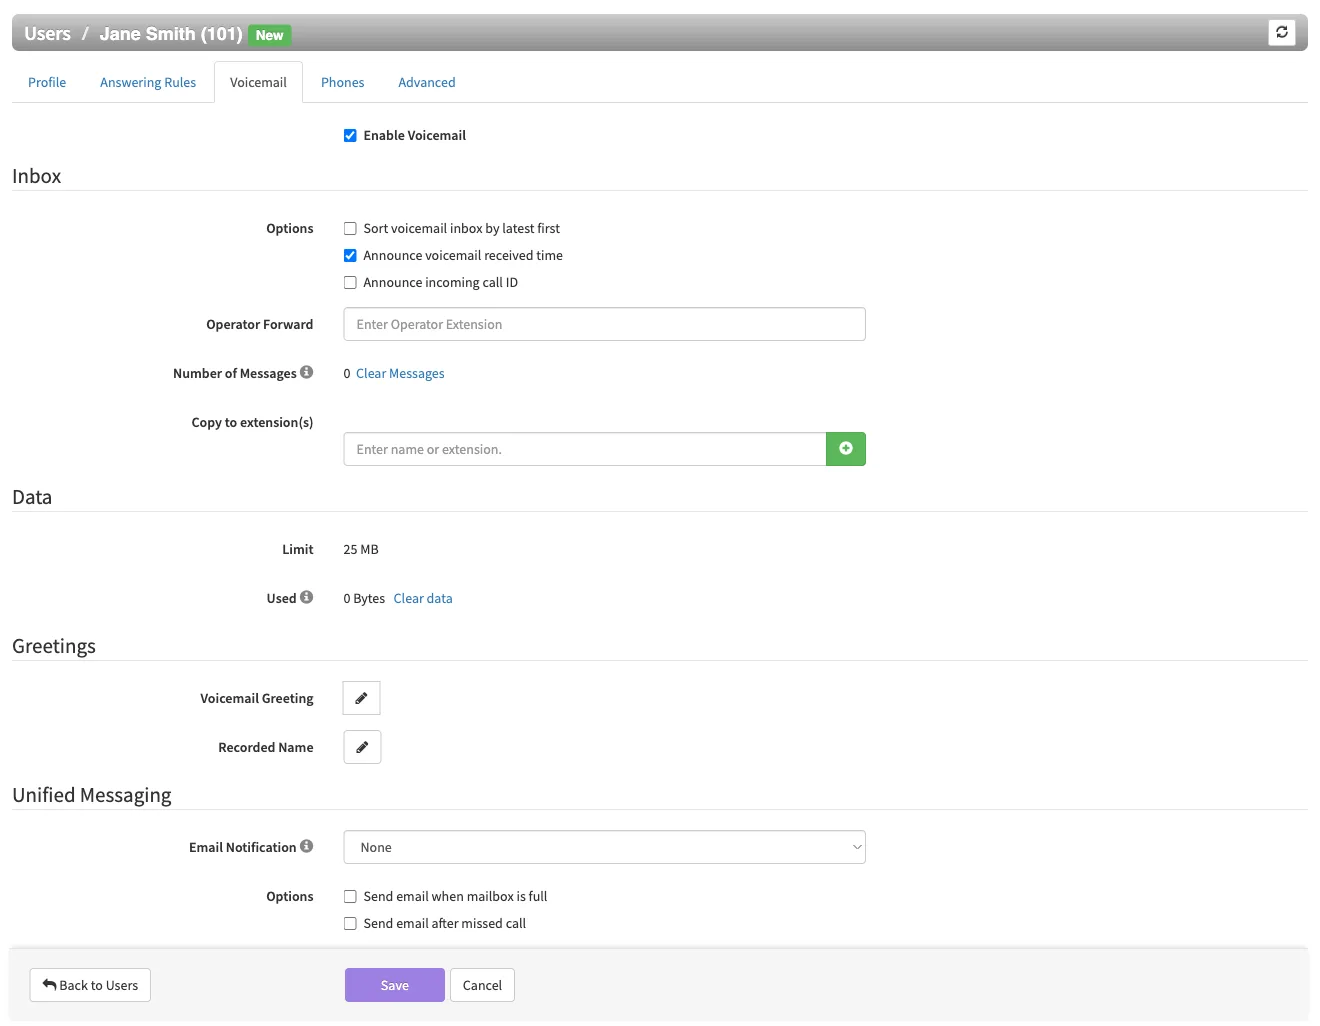Select the Voicemail tab

pyautogui.click(x=258, y=82)
